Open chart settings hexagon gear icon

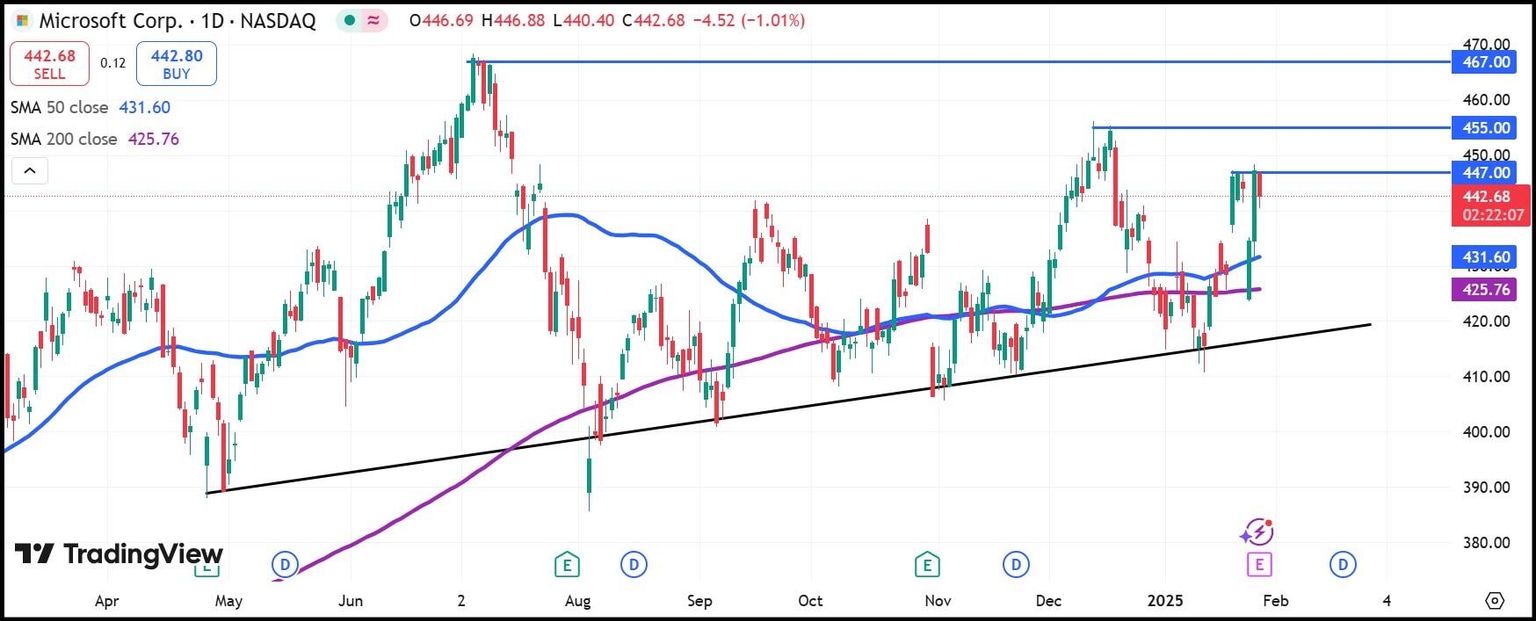click(1494, 601)
